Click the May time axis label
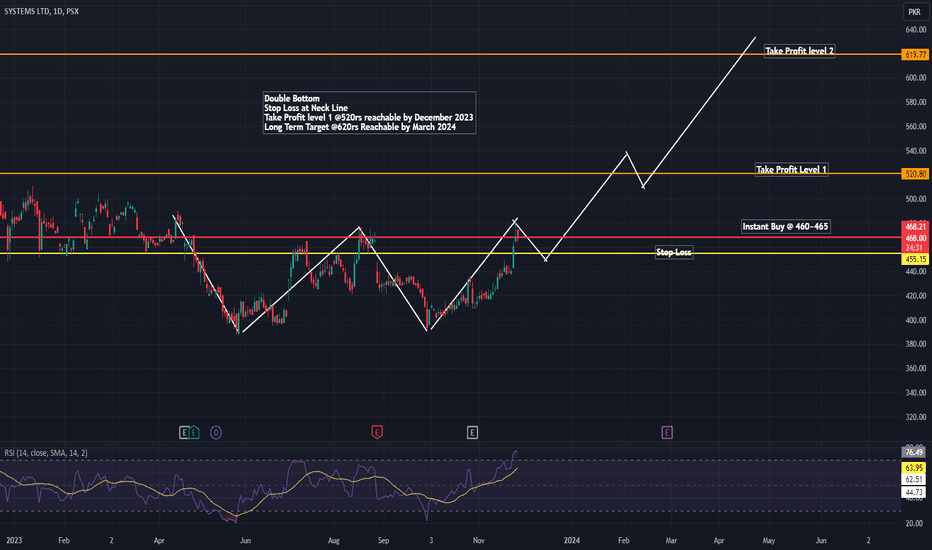The height and width of the screenshot is (550, 932). click(769, 540)
